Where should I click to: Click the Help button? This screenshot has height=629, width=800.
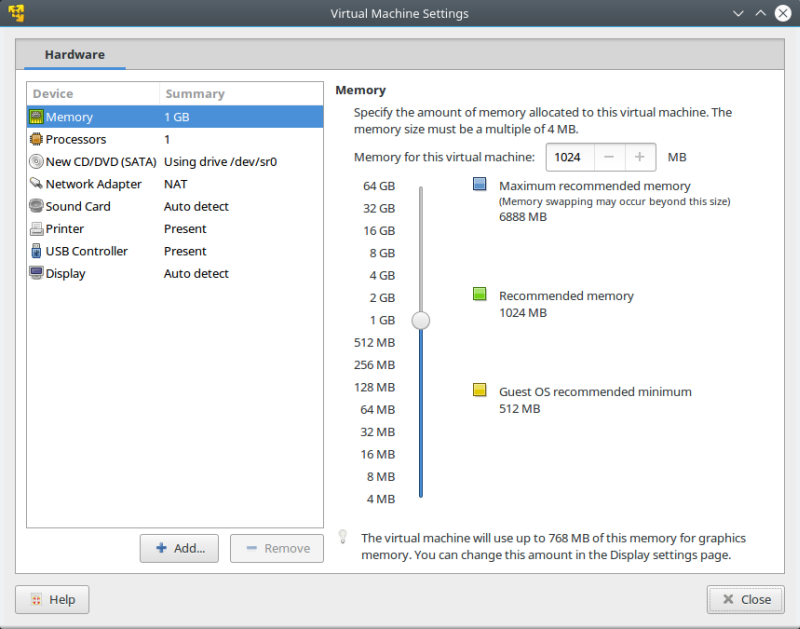click(51, 599)
